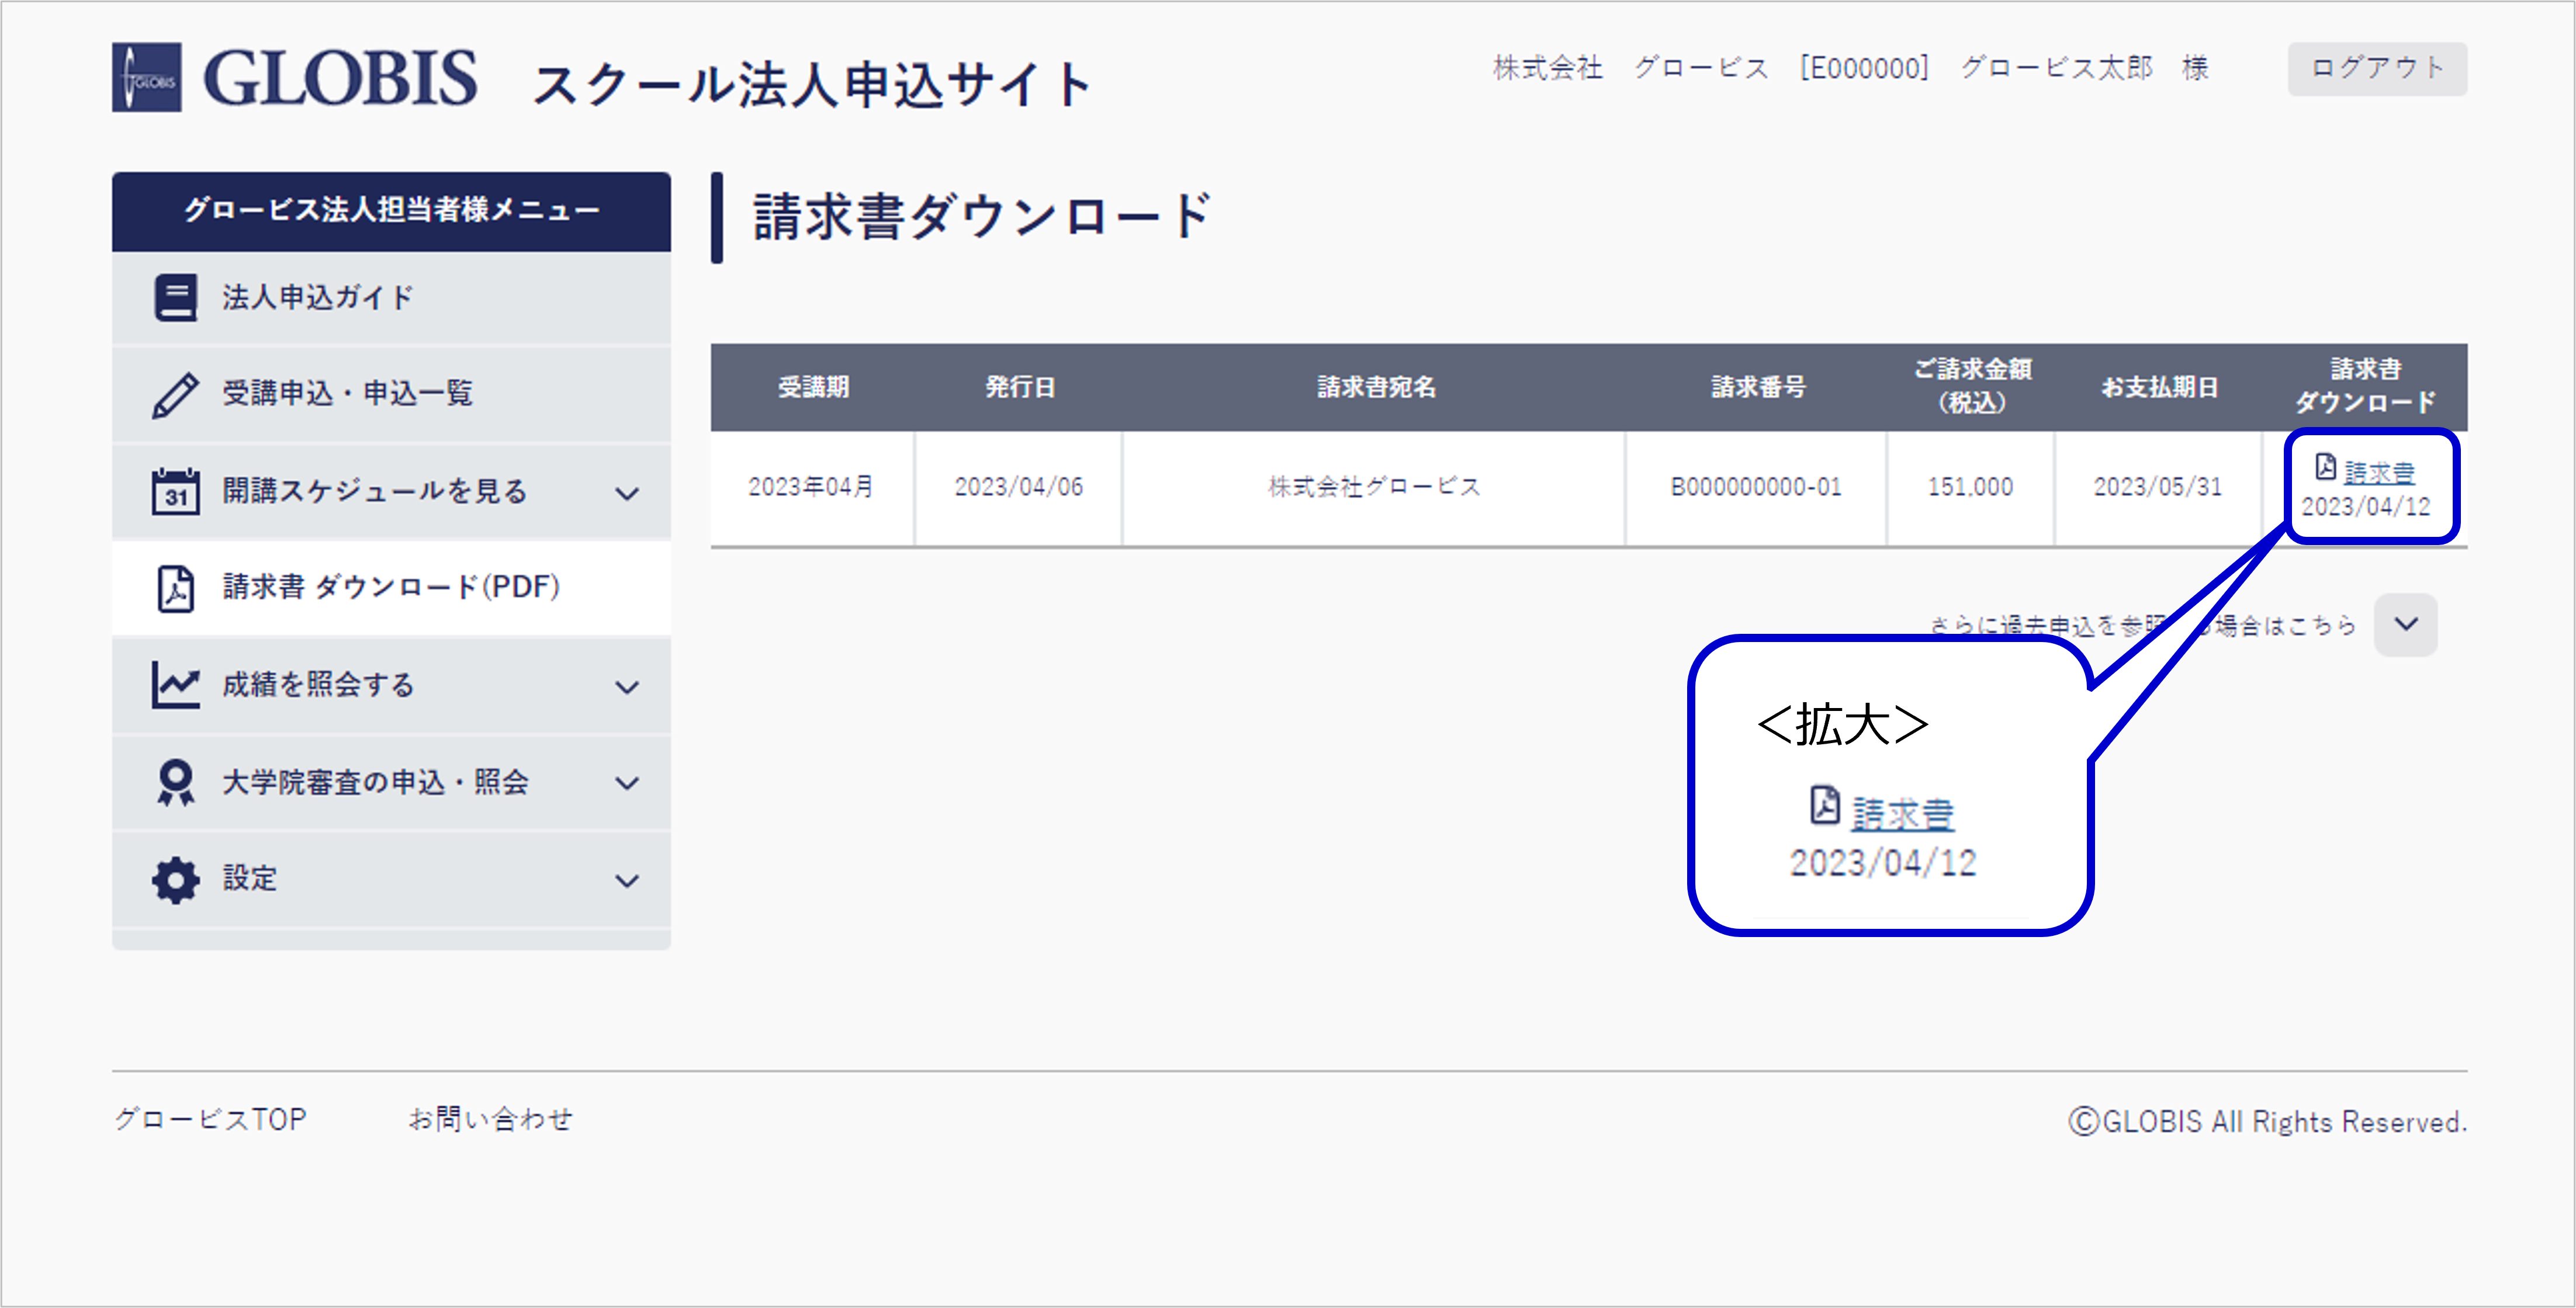Click the GLOBIS wordmark in the header
Viewport: 2576px width, 1308px height.
click(340, 78)
